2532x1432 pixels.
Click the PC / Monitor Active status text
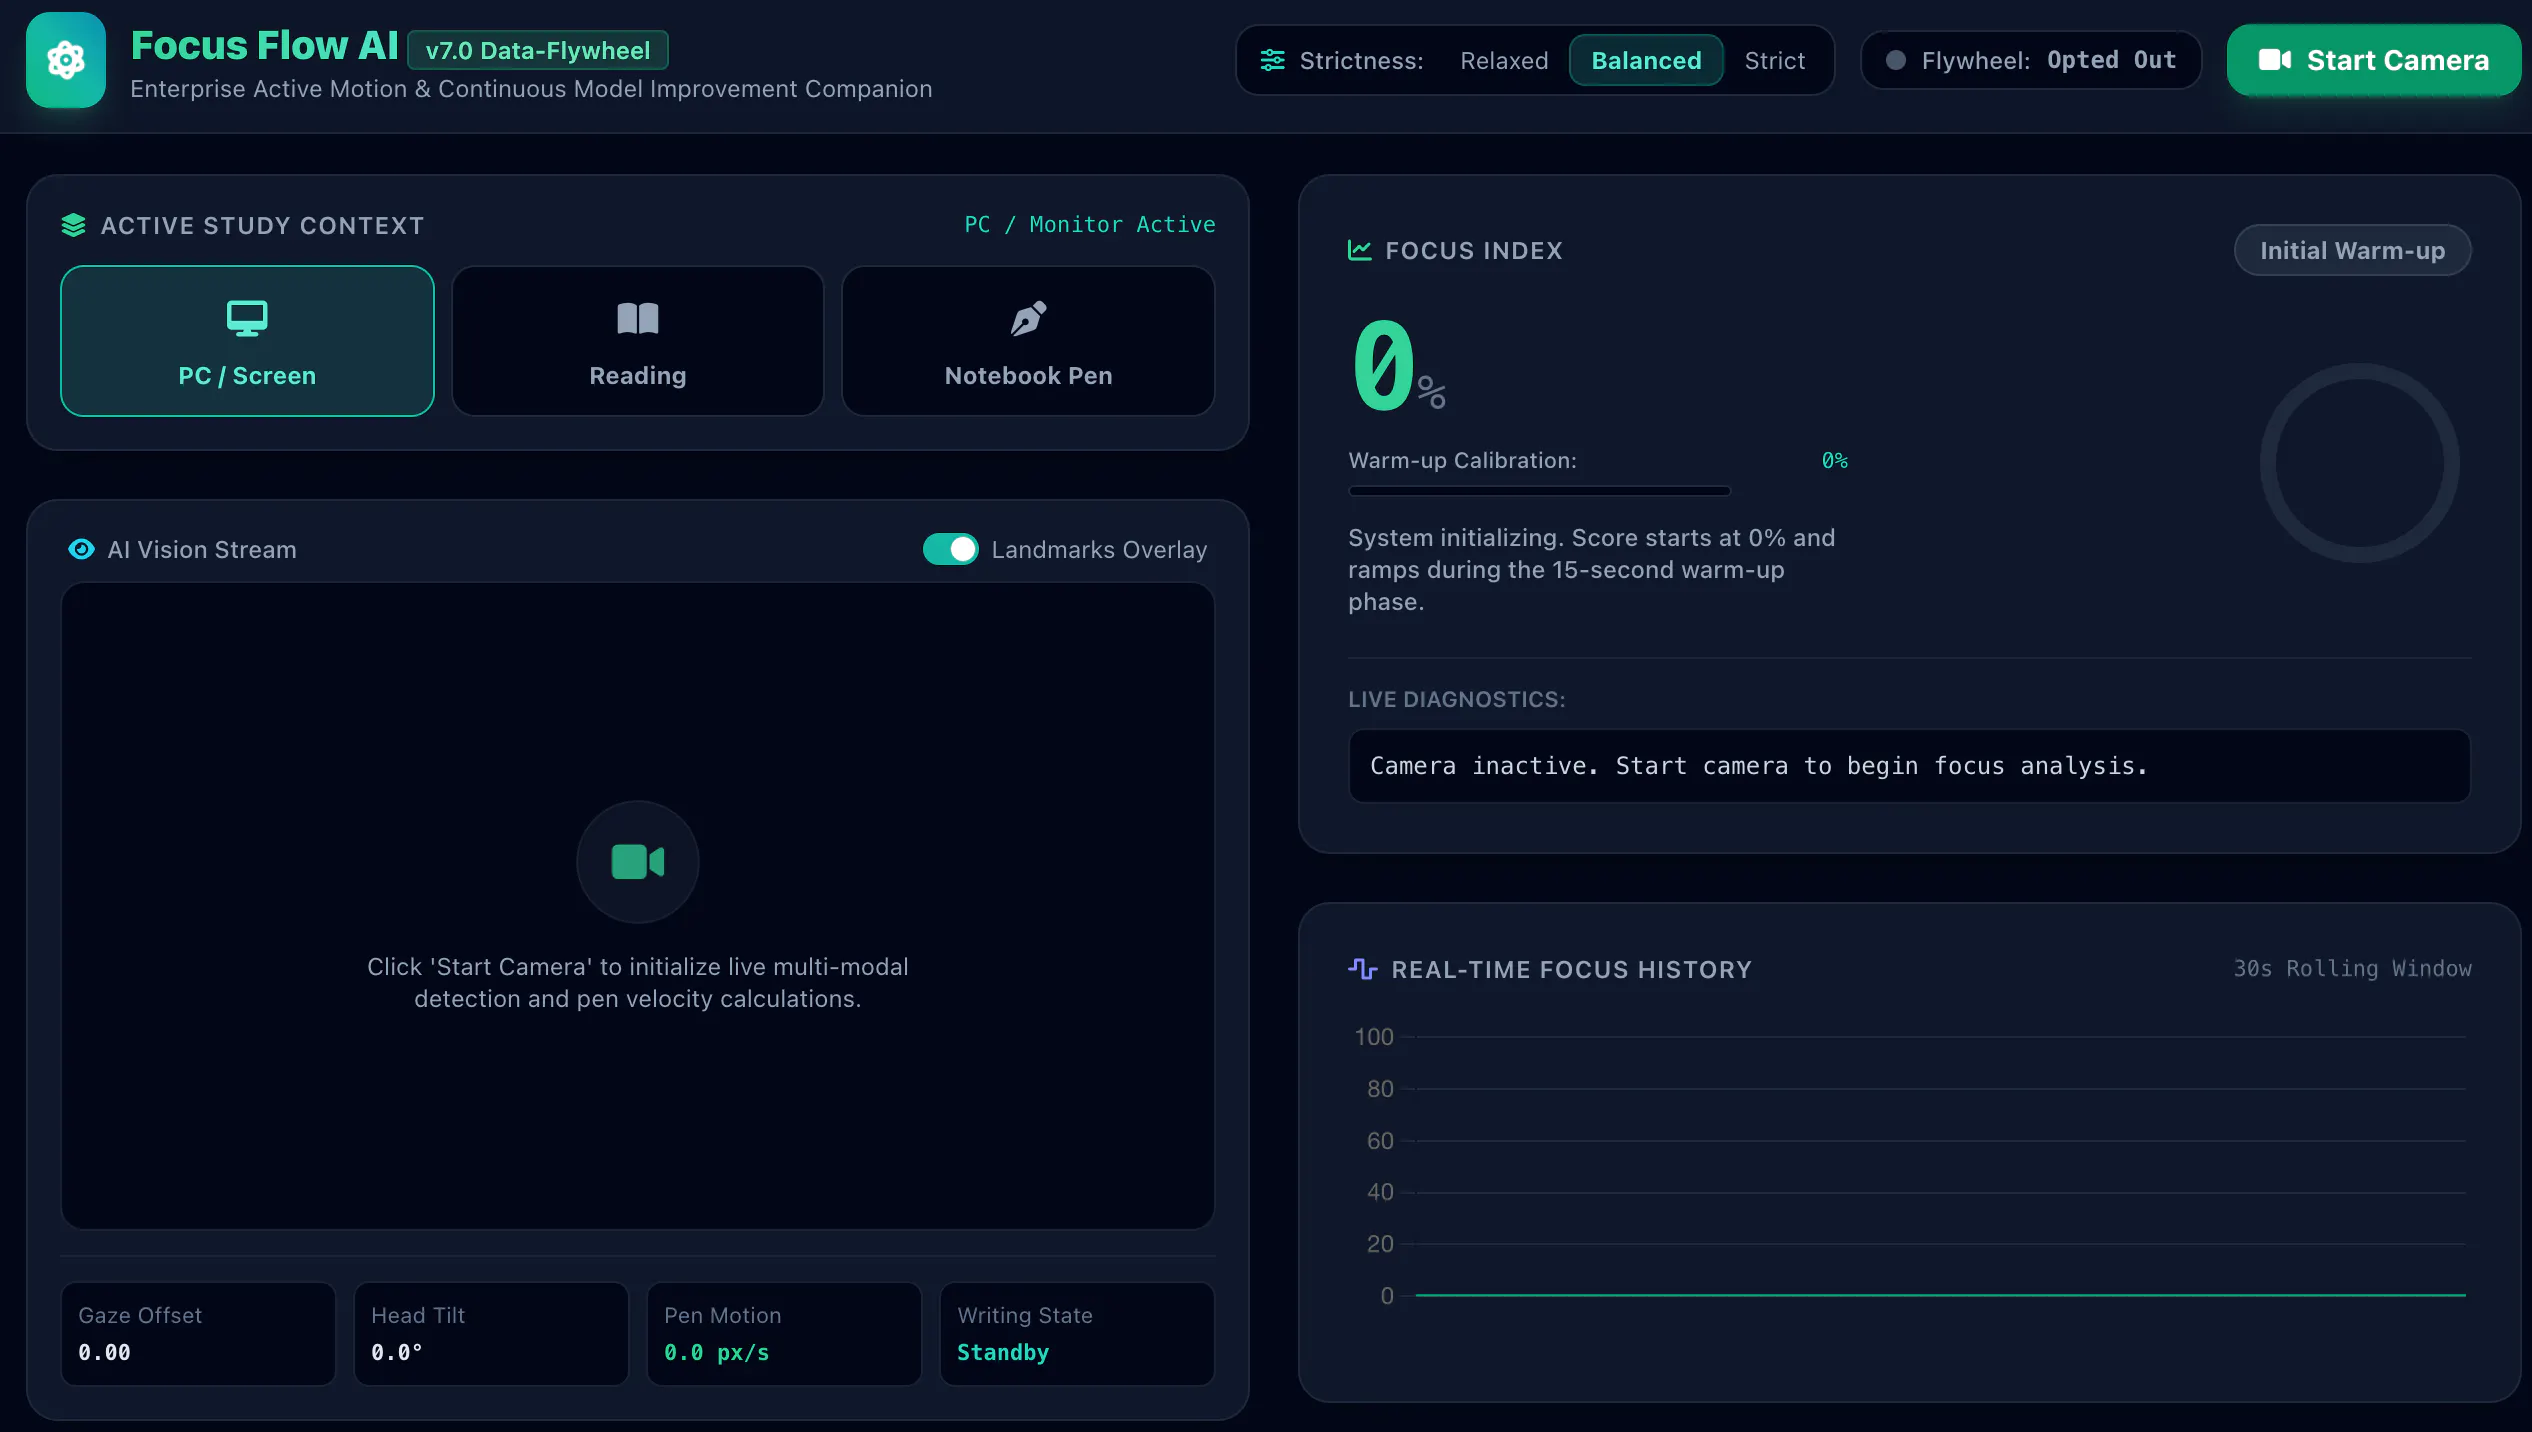1090,224
